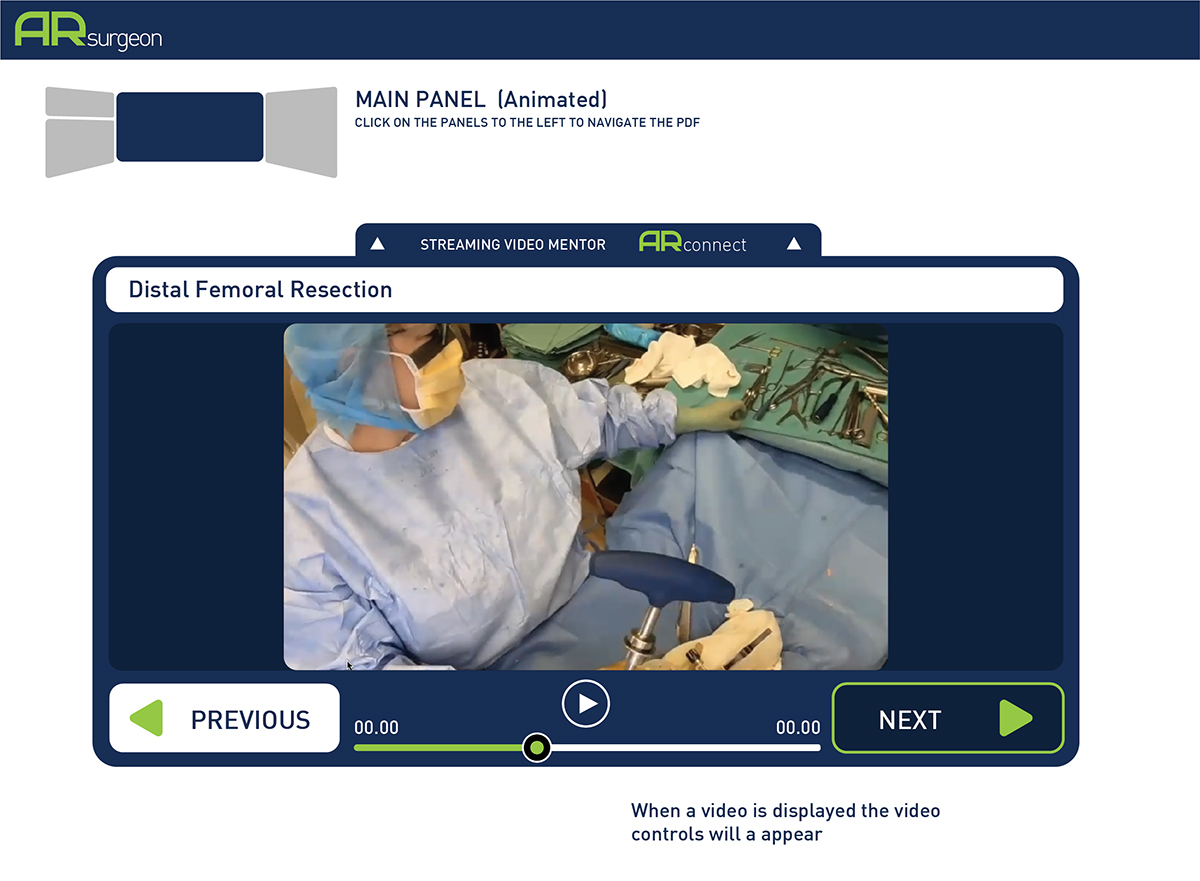Image resolution: width=1200 pixels, height=881 pixels.
Task: Select the center dark blue main panel
Action: coord(190,127)
